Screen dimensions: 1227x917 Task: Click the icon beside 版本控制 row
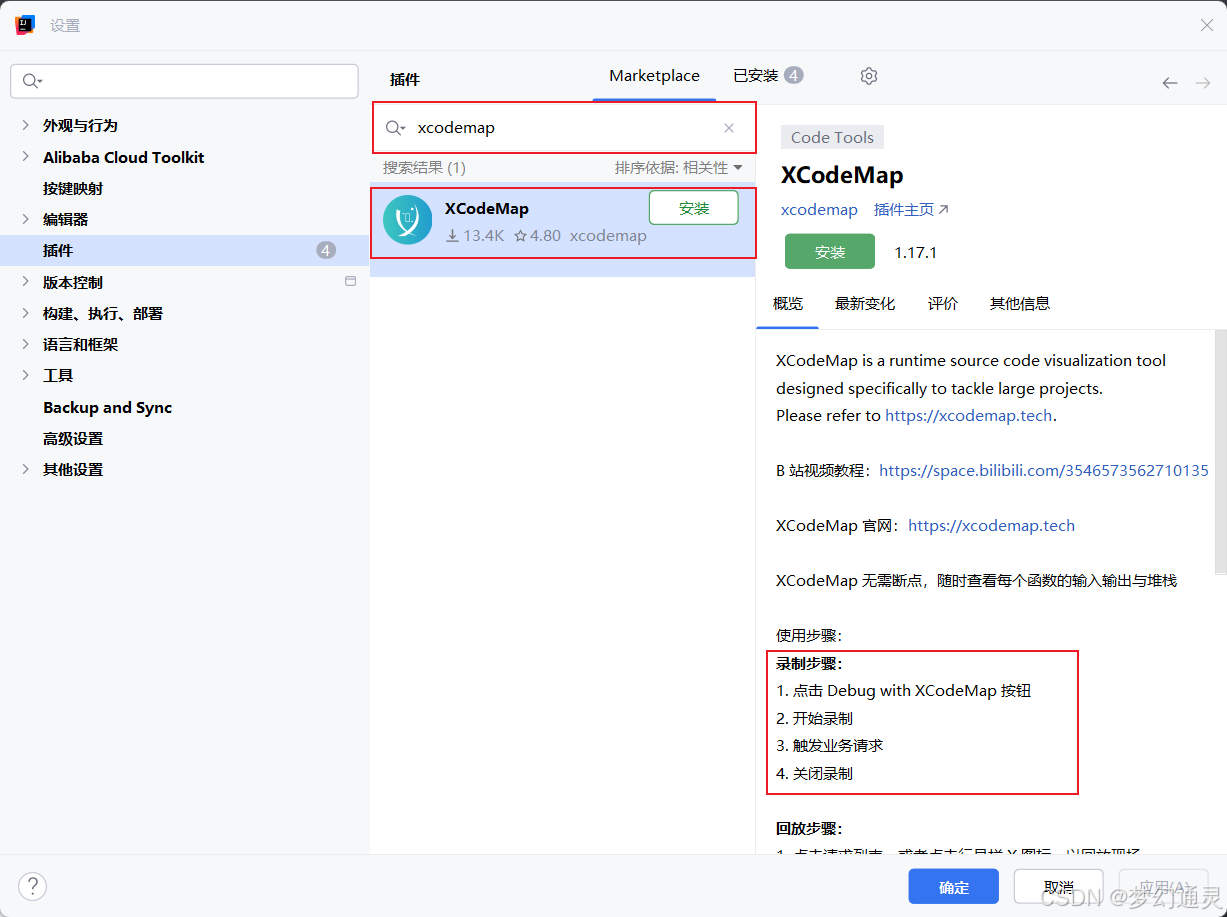click(350, 282)
